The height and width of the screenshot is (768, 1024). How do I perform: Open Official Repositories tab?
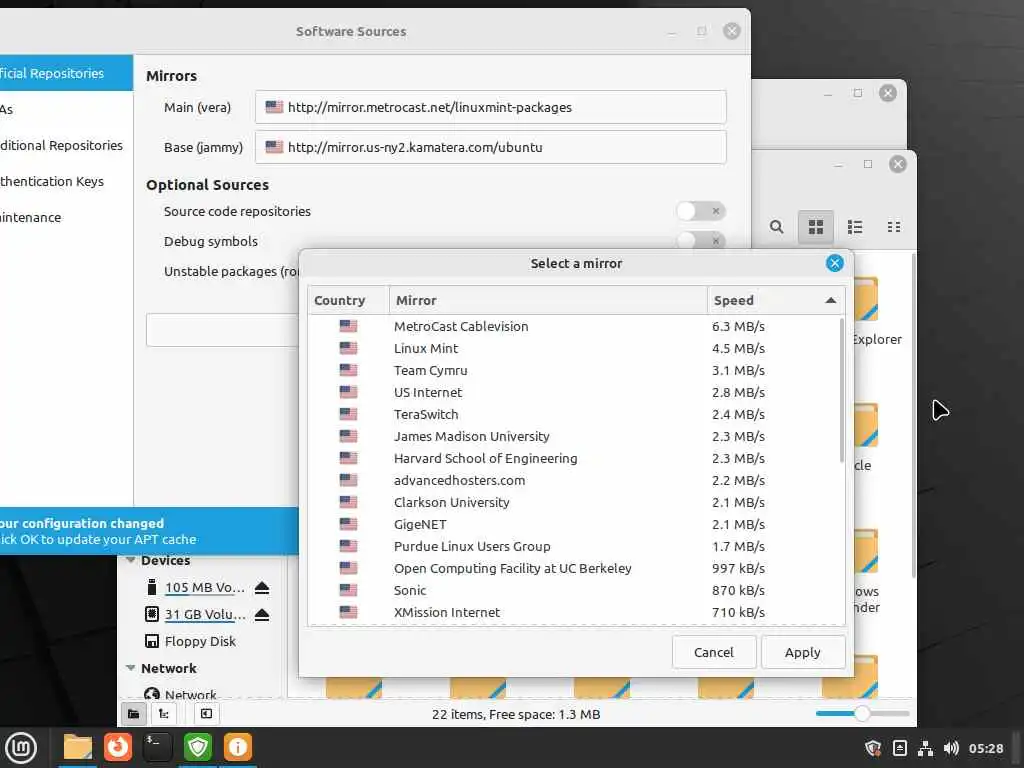pos(66,73)
